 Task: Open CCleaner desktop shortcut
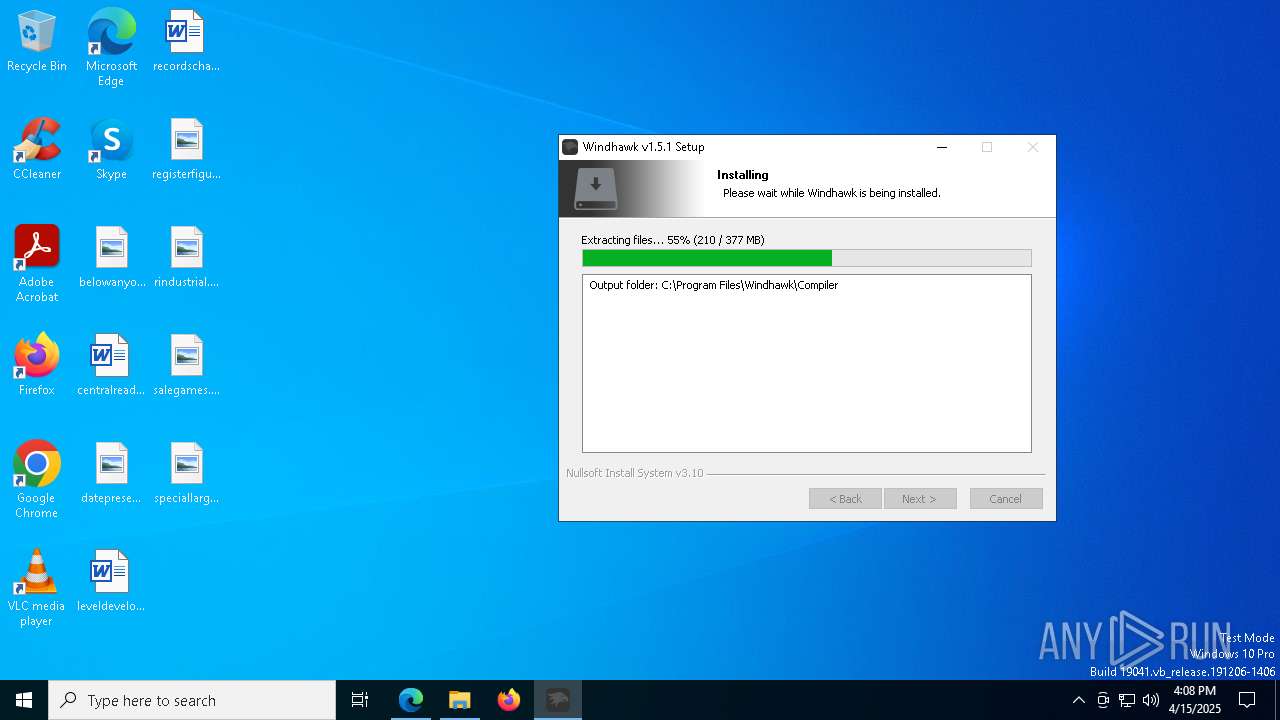(36, 150)
